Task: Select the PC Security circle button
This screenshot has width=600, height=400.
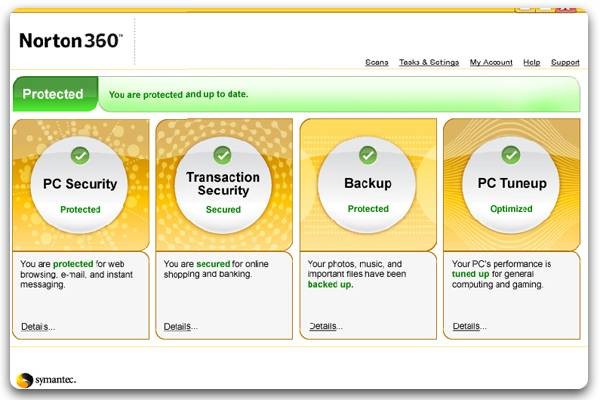Action: pyautogui.click(x=80, y=185)
